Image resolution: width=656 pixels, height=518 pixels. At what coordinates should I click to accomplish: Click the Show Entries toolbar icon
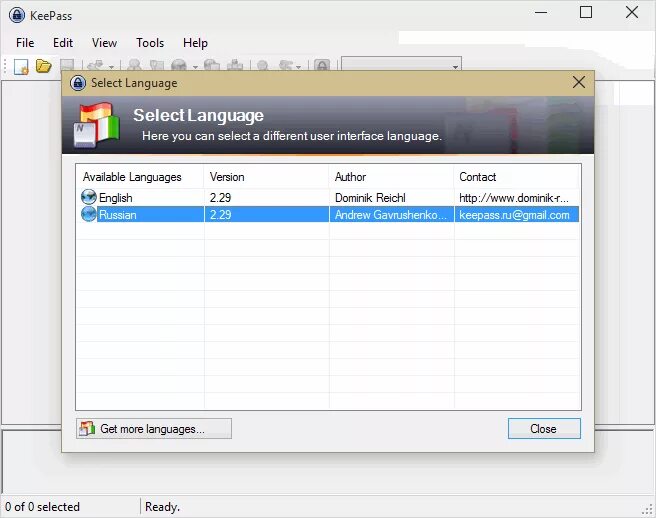[286, 65]
